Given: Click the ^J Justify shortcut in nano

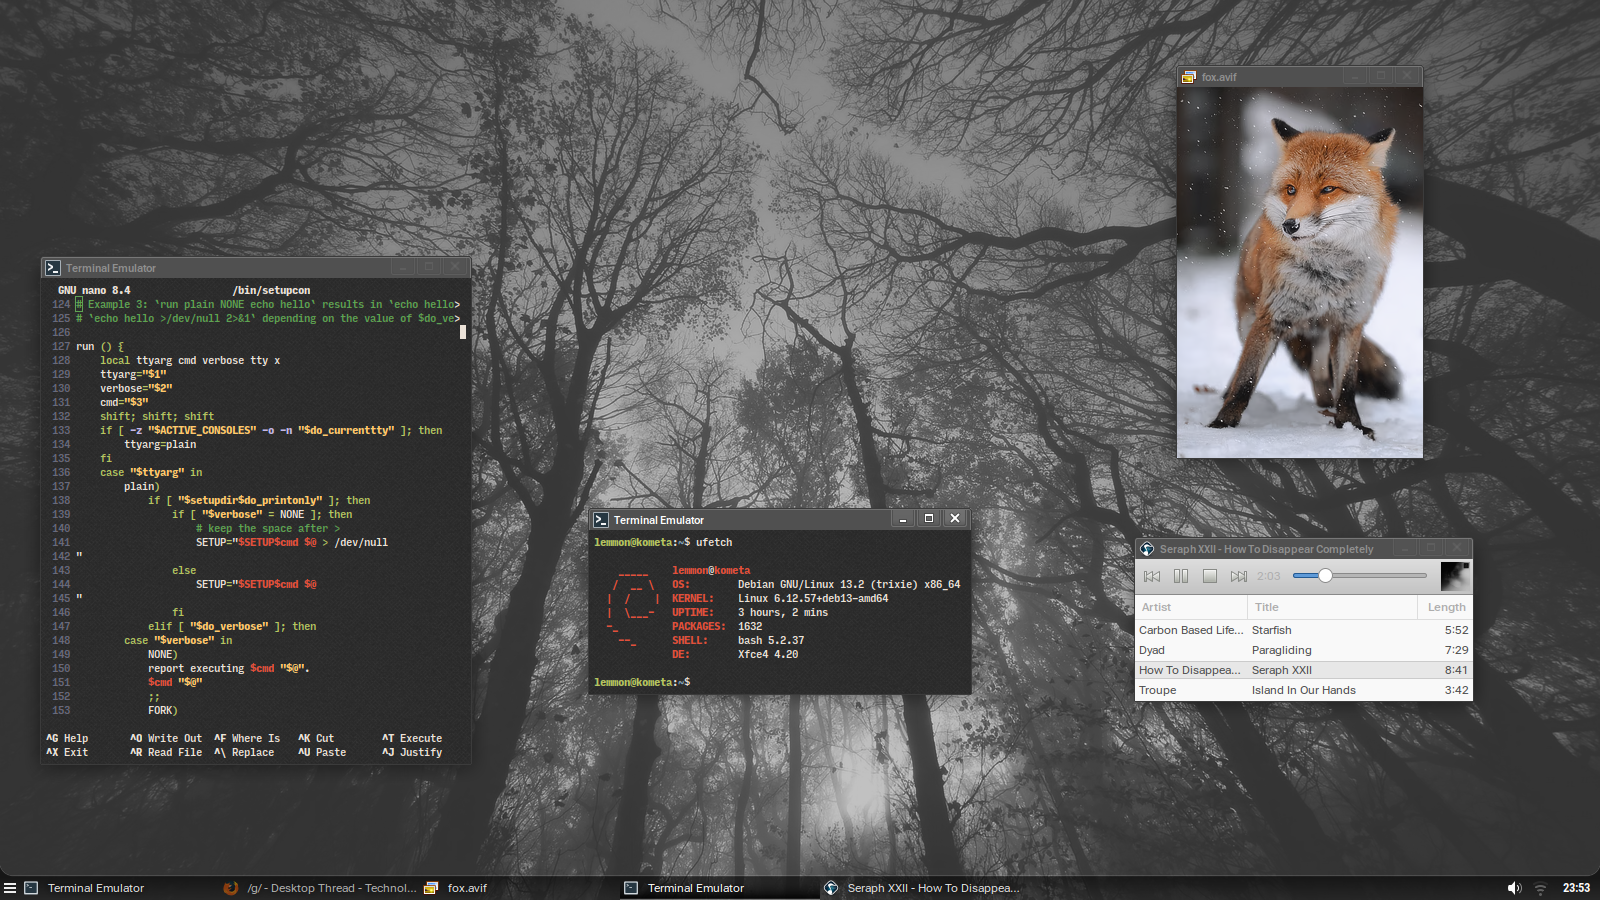Looking at the screenshot, I should click(412, 752).
